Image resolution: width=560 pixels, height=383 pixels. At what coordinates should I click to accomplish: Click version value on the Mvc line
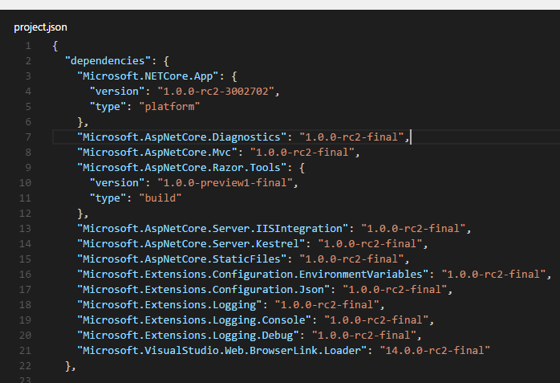click(x=302, y=153)
